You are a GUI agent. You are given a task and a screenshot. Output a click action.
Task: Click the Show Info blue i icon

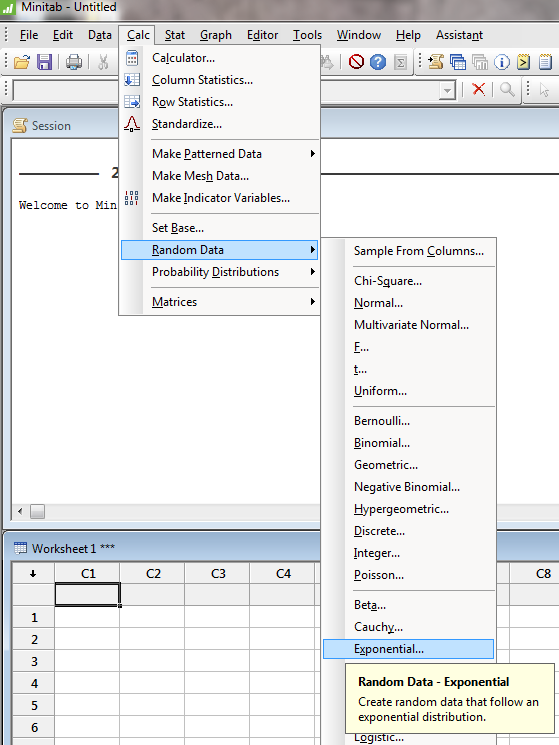(x=502, y=62)
